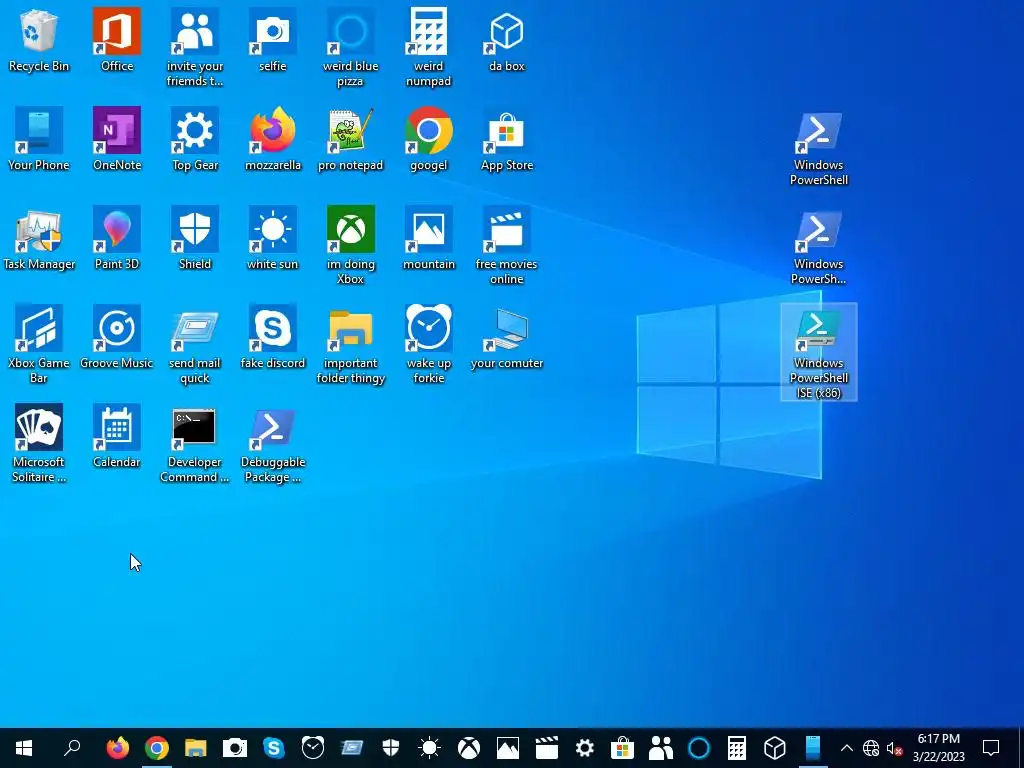Show hidden system tray icons
The image size is (1024, 768).
coord(846,748)
